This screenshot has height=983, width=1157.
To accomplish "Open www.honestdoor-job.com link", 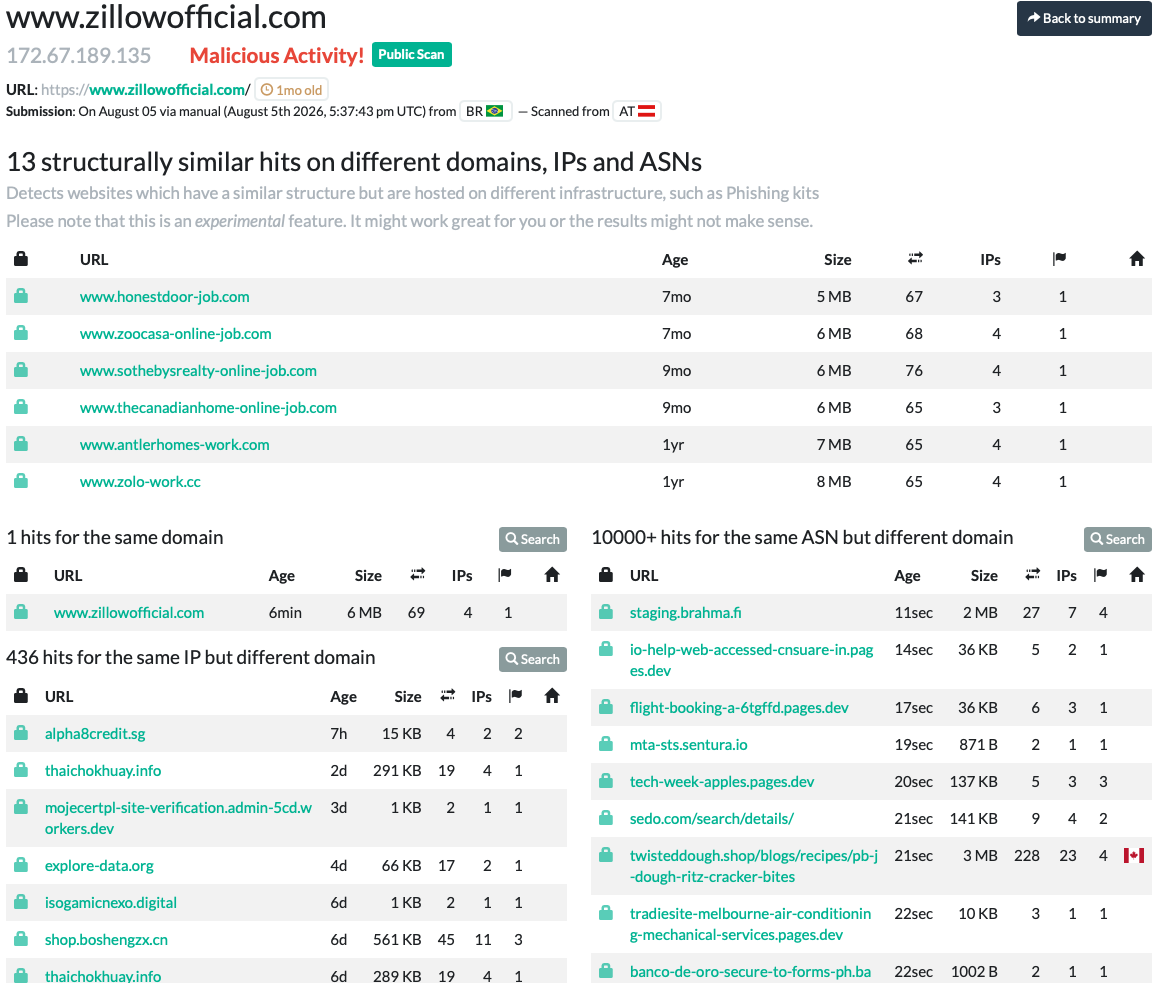I will tap(165, 297).
